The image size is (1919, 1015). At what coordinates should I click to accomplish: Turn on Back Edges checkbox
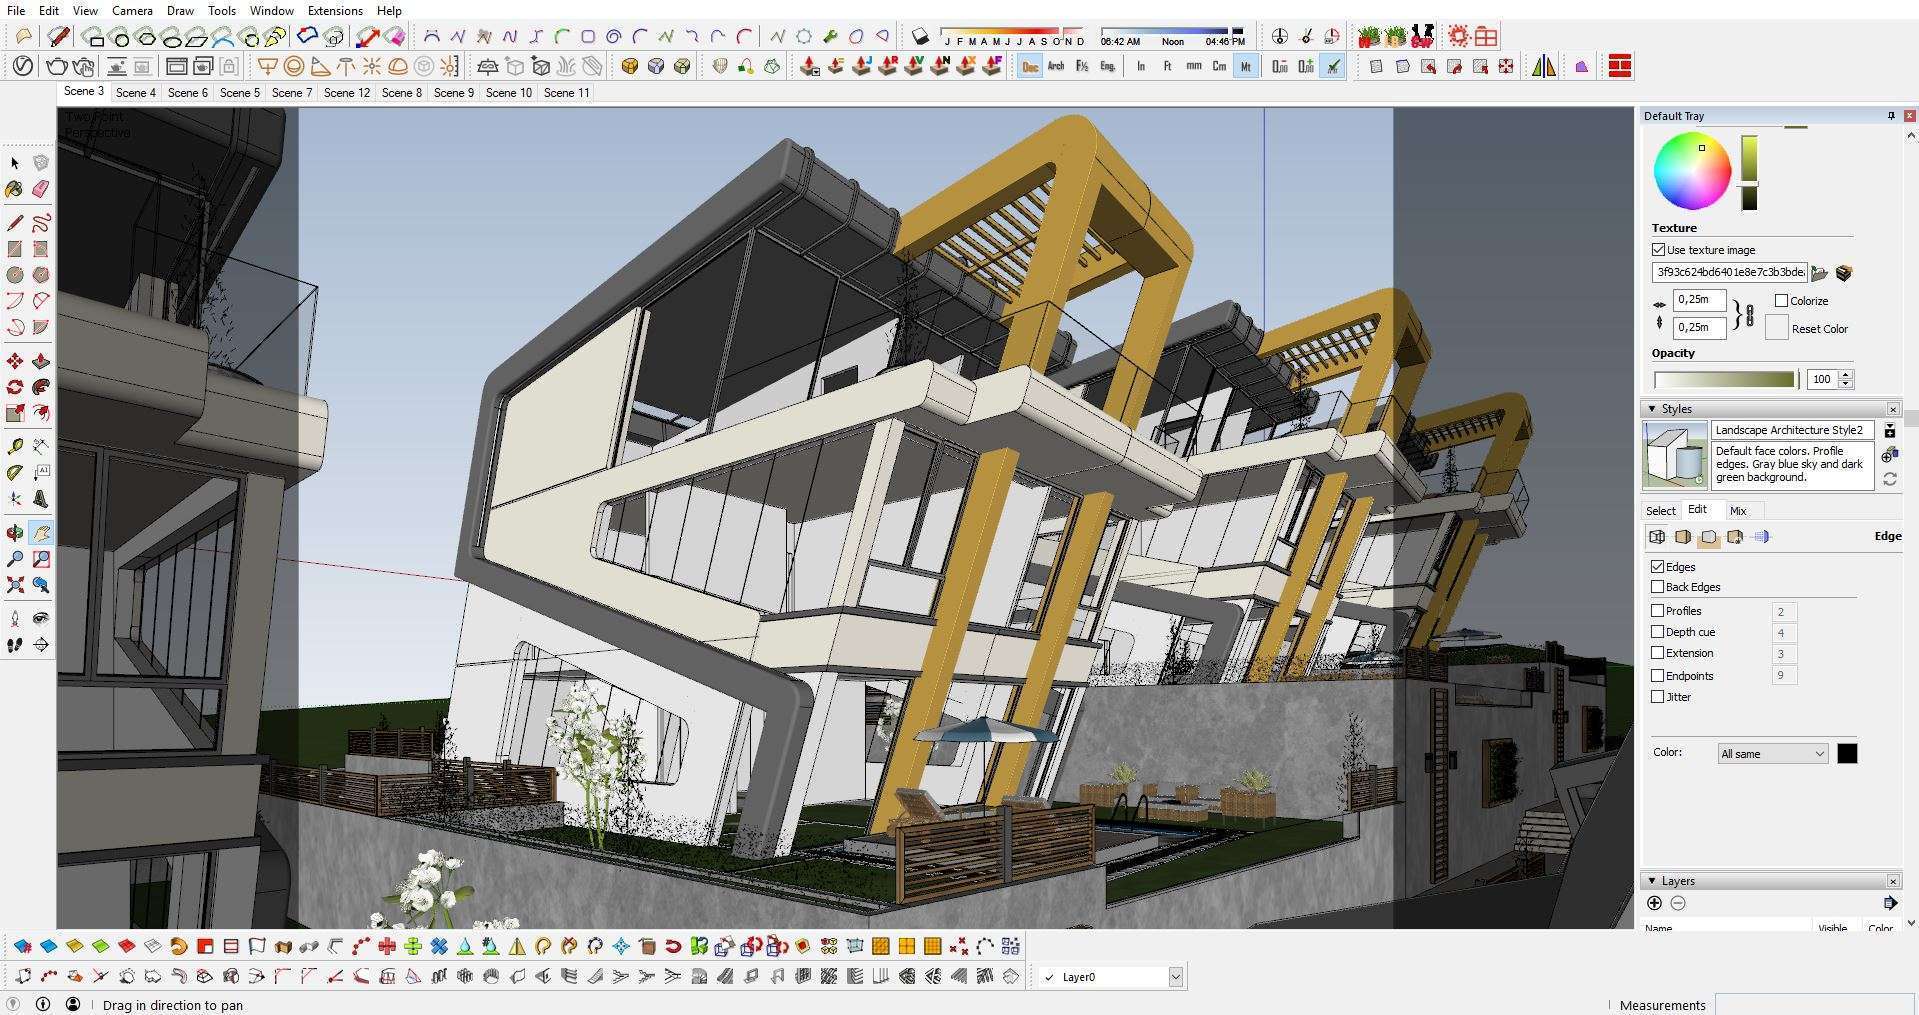point(1657,587)
